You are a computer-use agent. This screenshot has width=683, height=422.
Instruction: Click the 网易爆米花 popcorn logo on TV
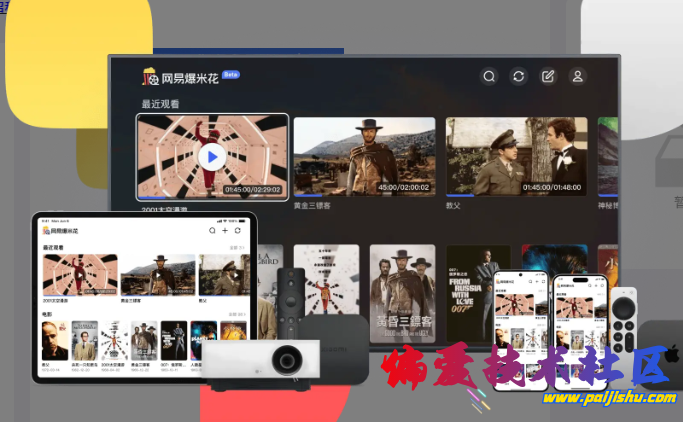(151, 76)
